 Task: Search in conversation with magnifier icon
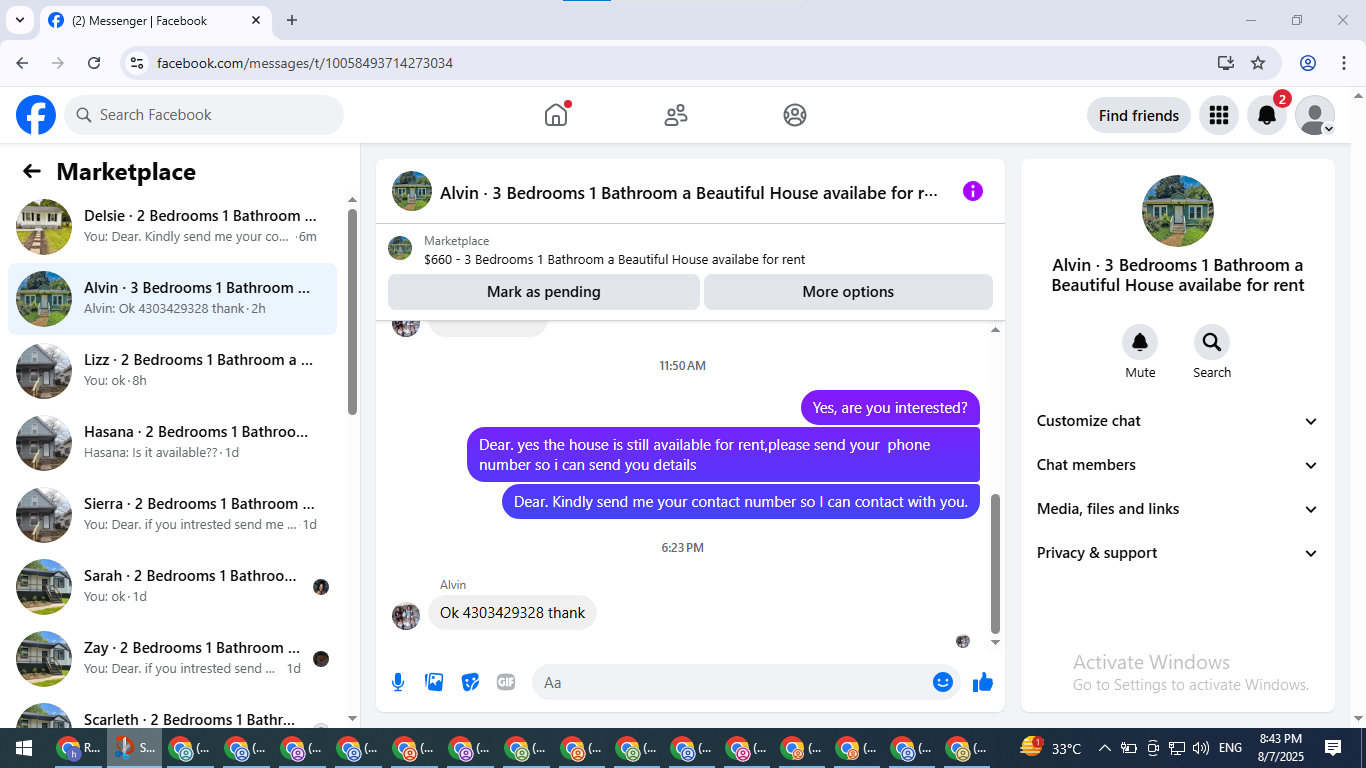pyautogui.click(x=1212, y=342)
